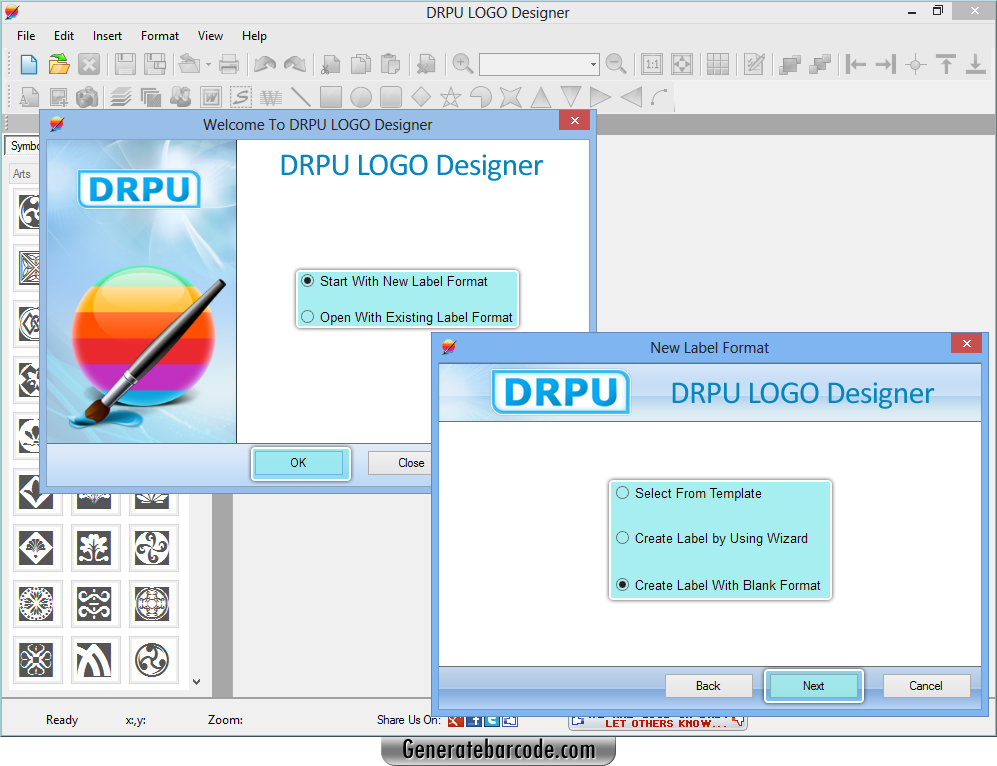Click the Camera capture icon

point(87,97)
